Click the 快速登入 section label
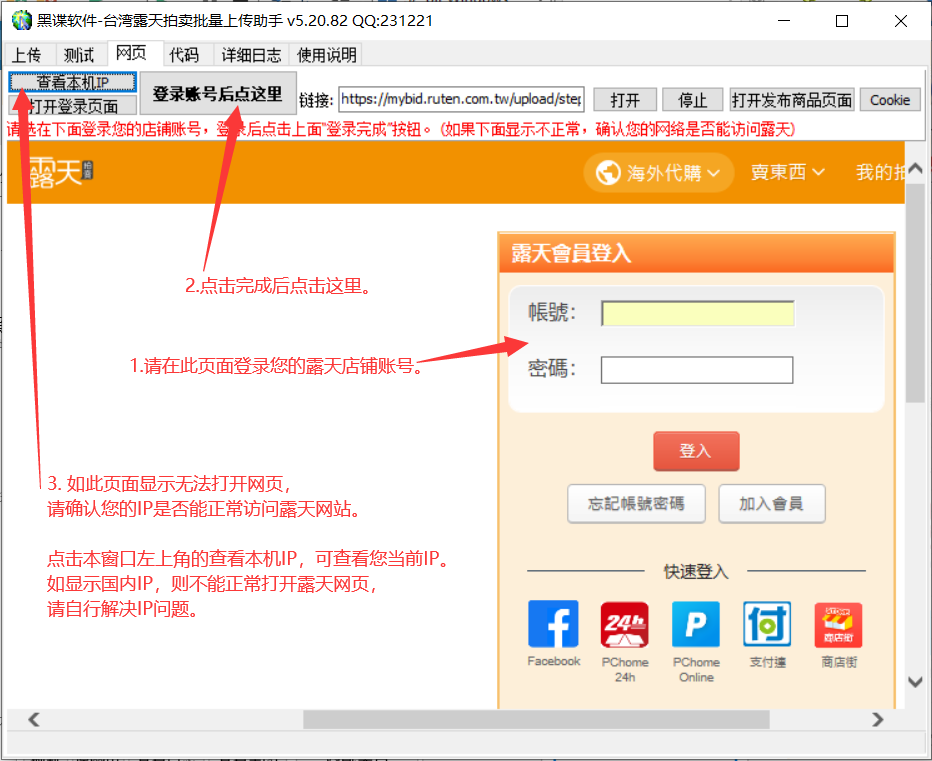Image resolution: width=932 pixels, height=761 pixels. 696,571
